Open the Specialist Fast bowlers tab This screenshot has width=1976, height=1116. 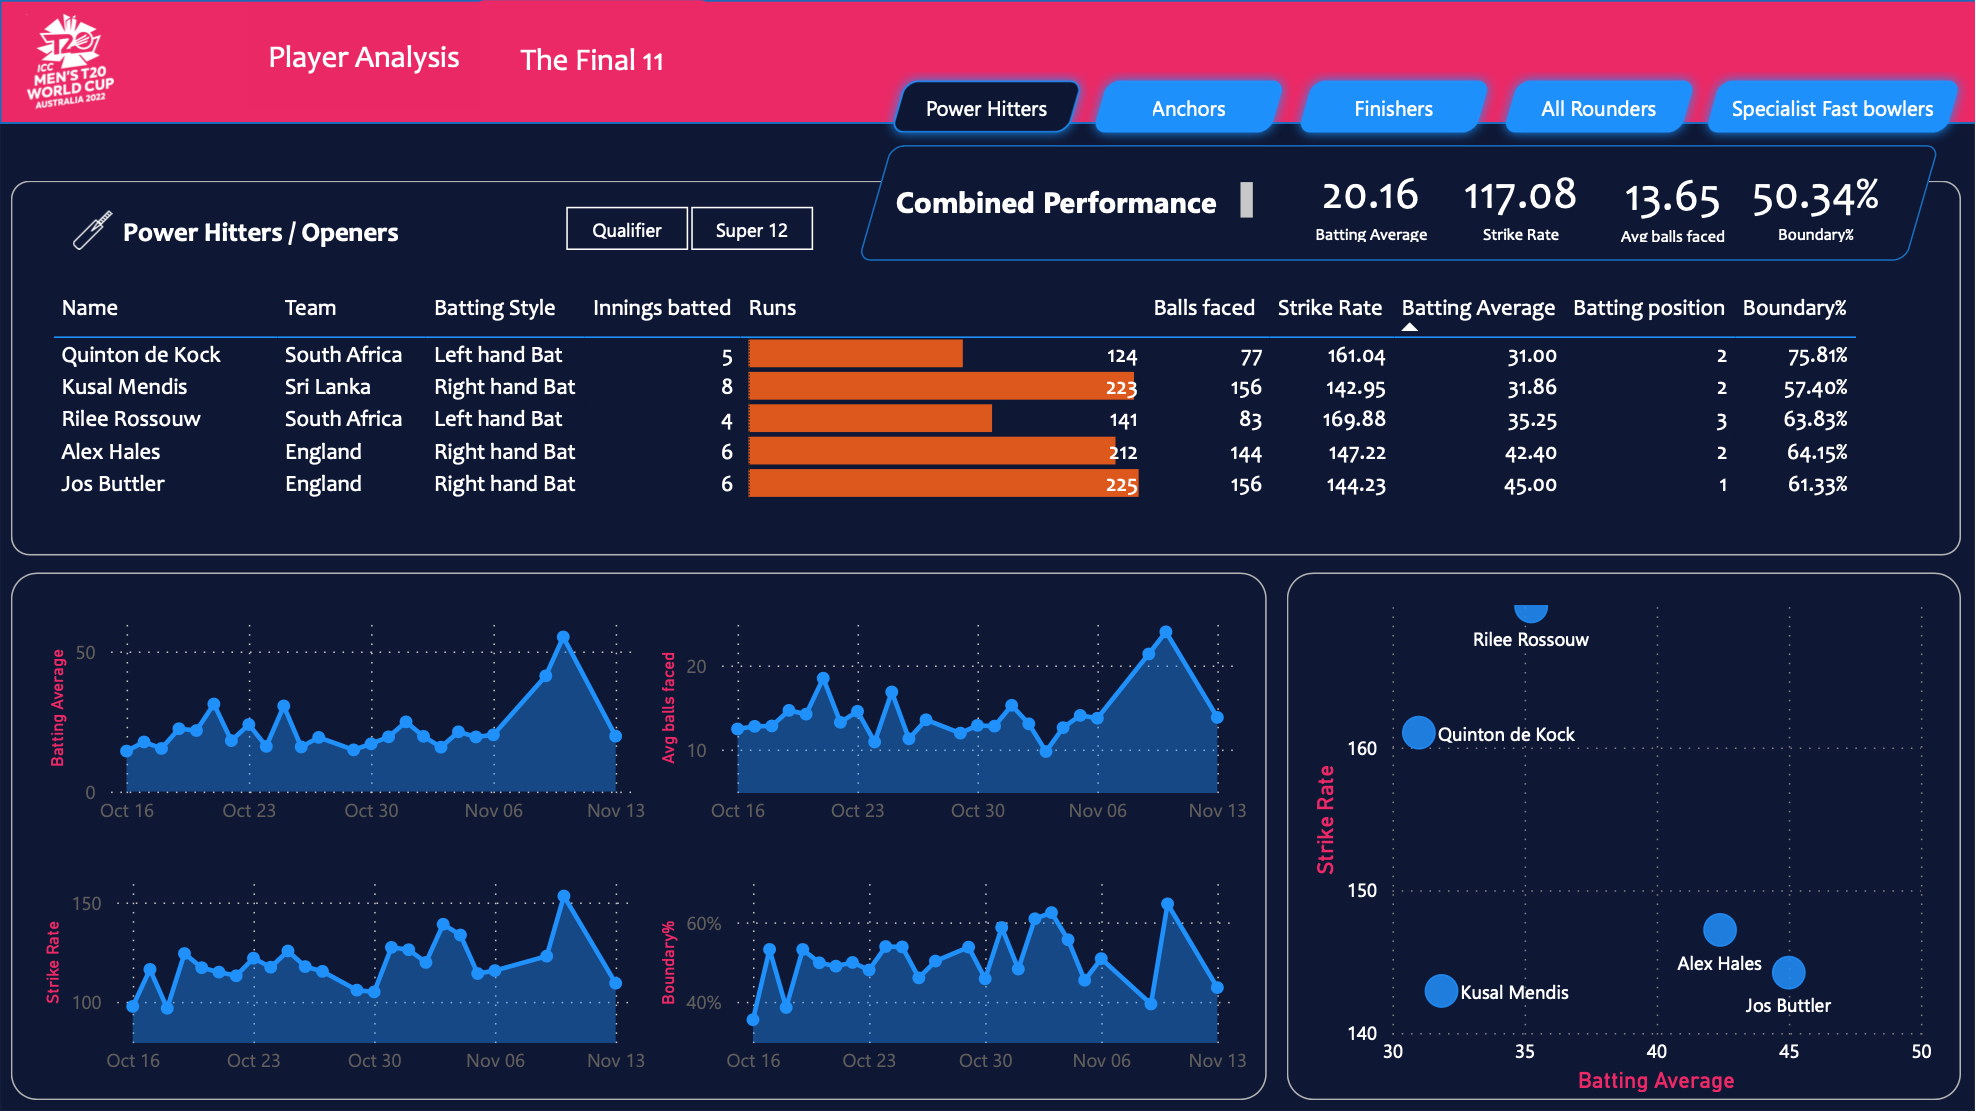1831,108
